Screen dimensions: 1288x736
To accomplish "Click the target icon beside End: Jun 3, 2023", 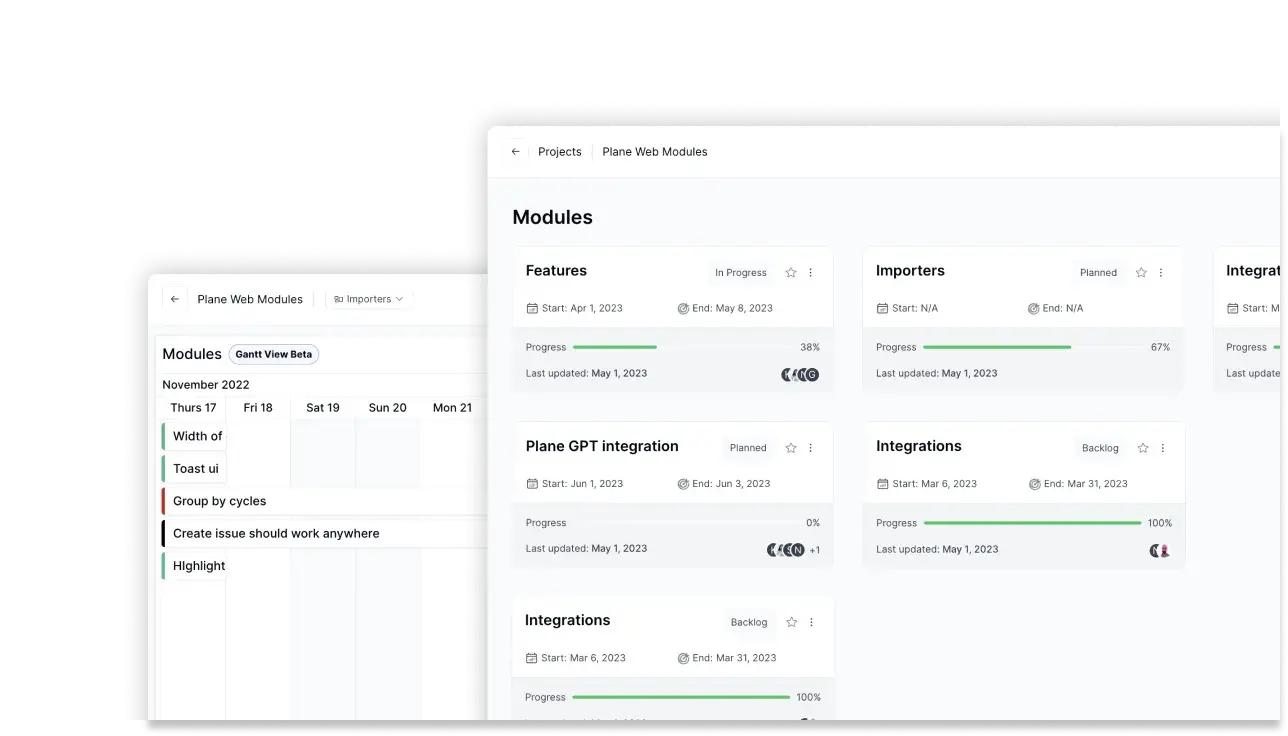I will click(x=683, y=484).
